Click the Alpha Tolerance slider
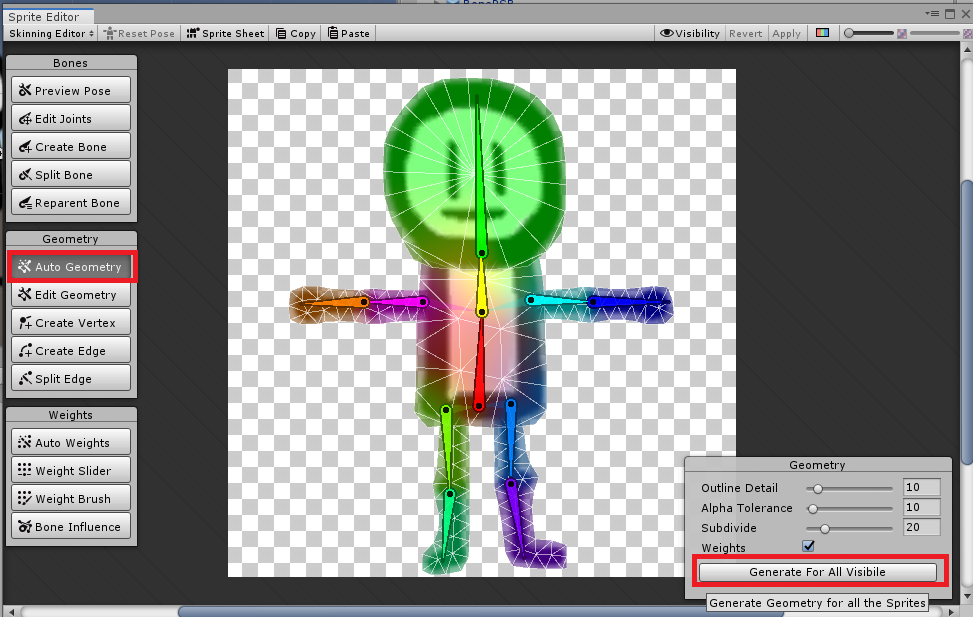 click(849, 508)
